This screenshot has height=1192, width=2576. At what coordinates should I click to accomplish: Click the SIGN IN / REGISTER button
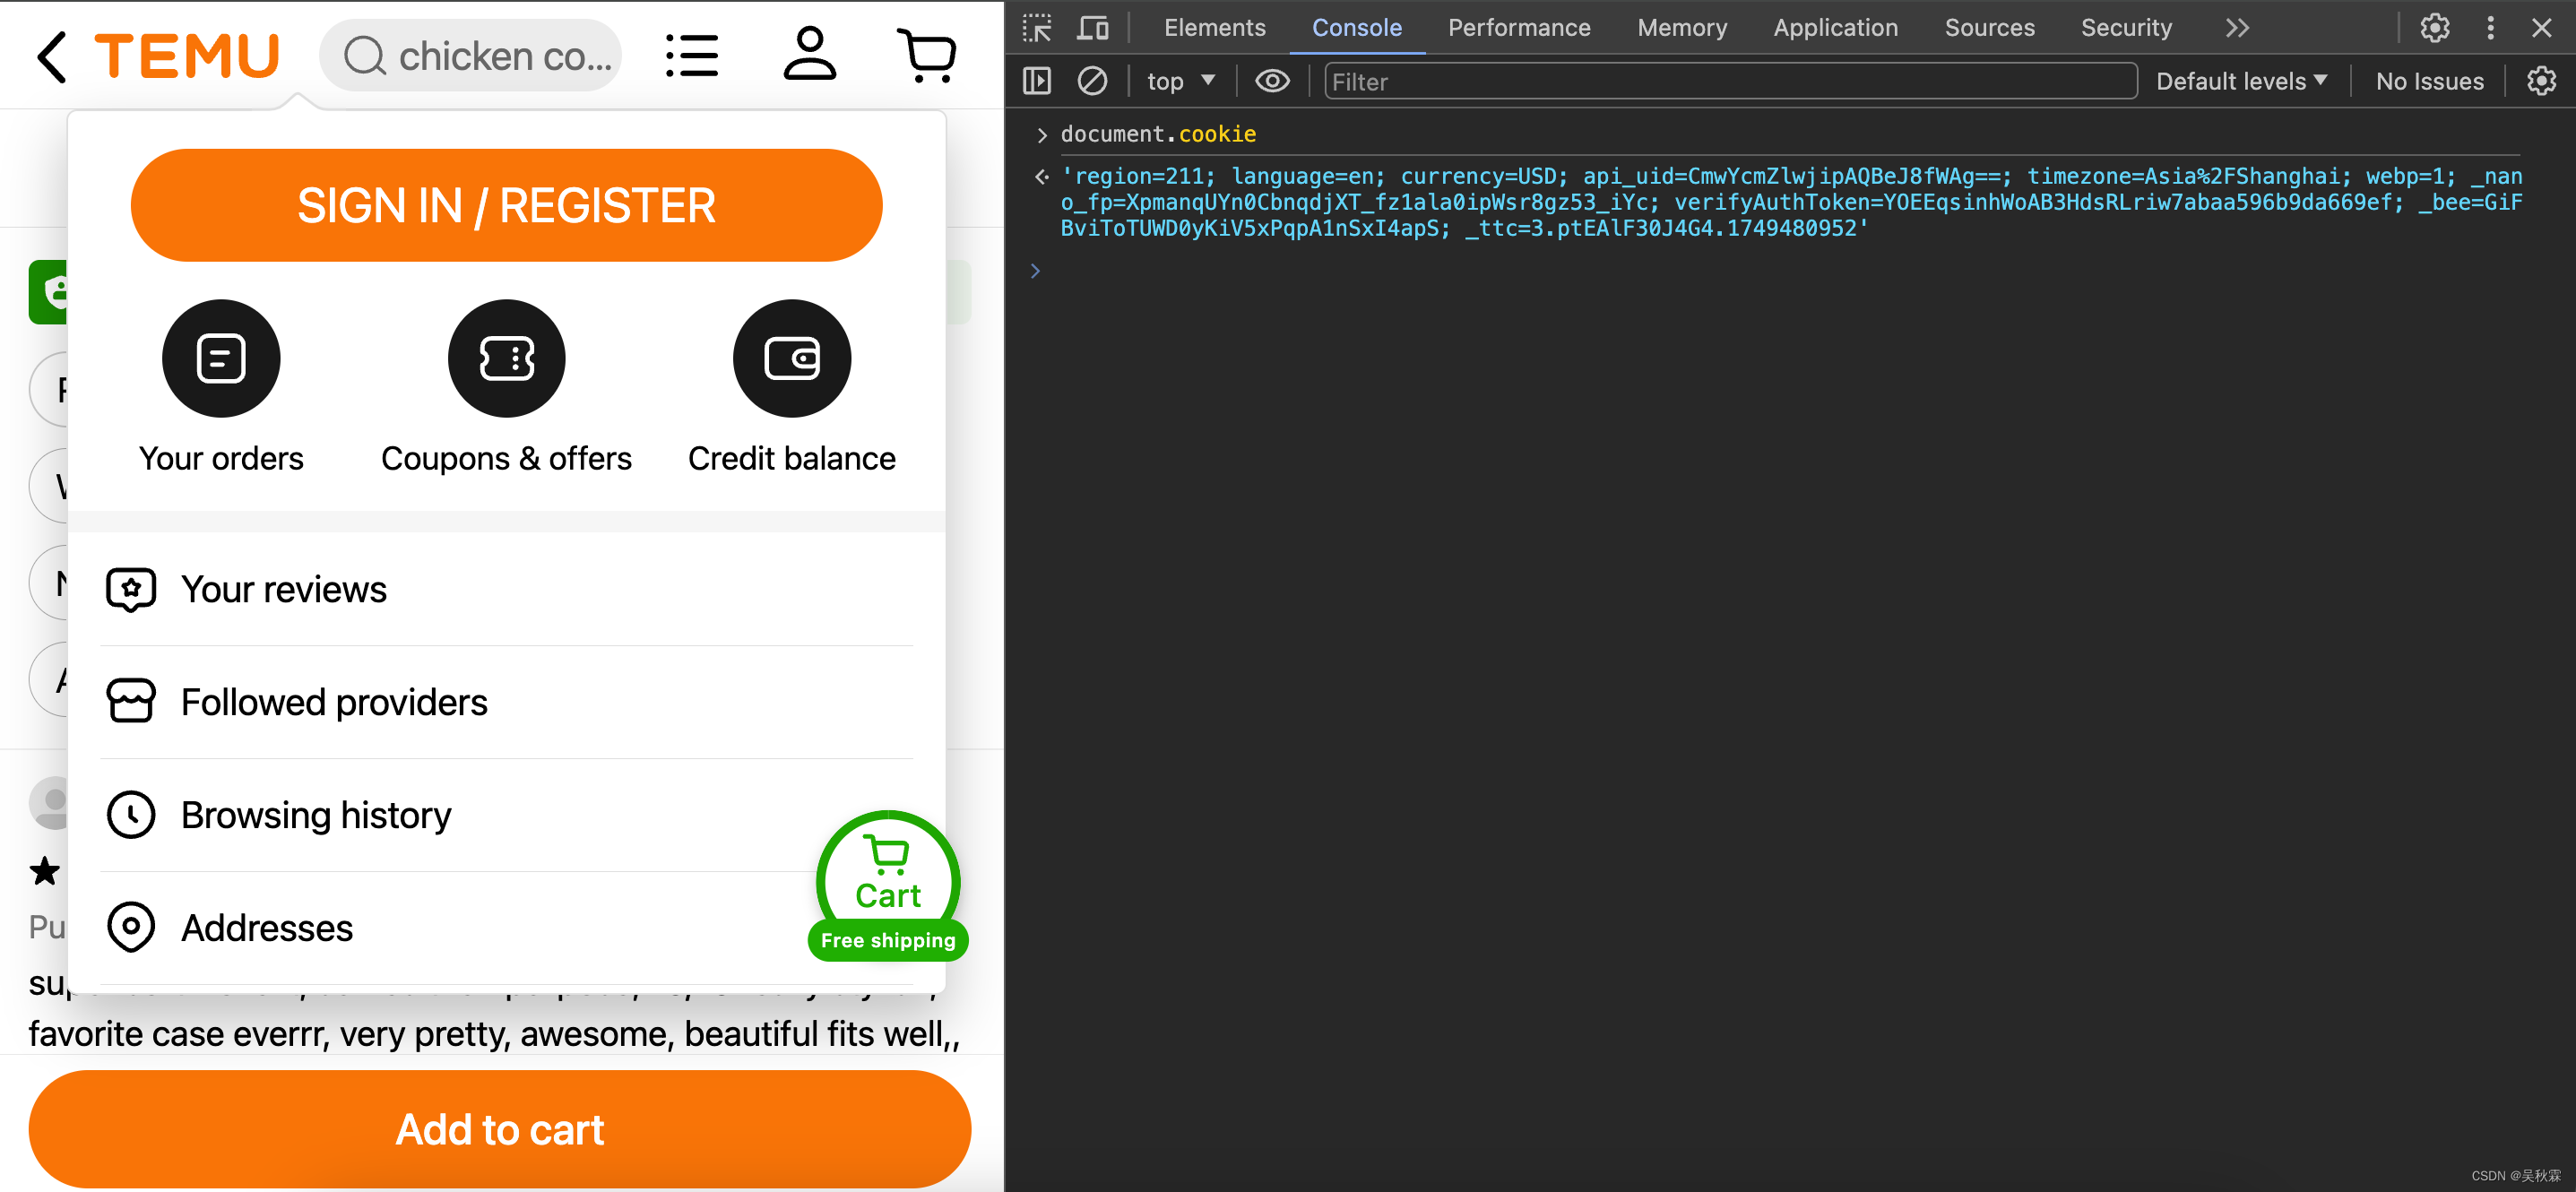[x=506, y=203]
